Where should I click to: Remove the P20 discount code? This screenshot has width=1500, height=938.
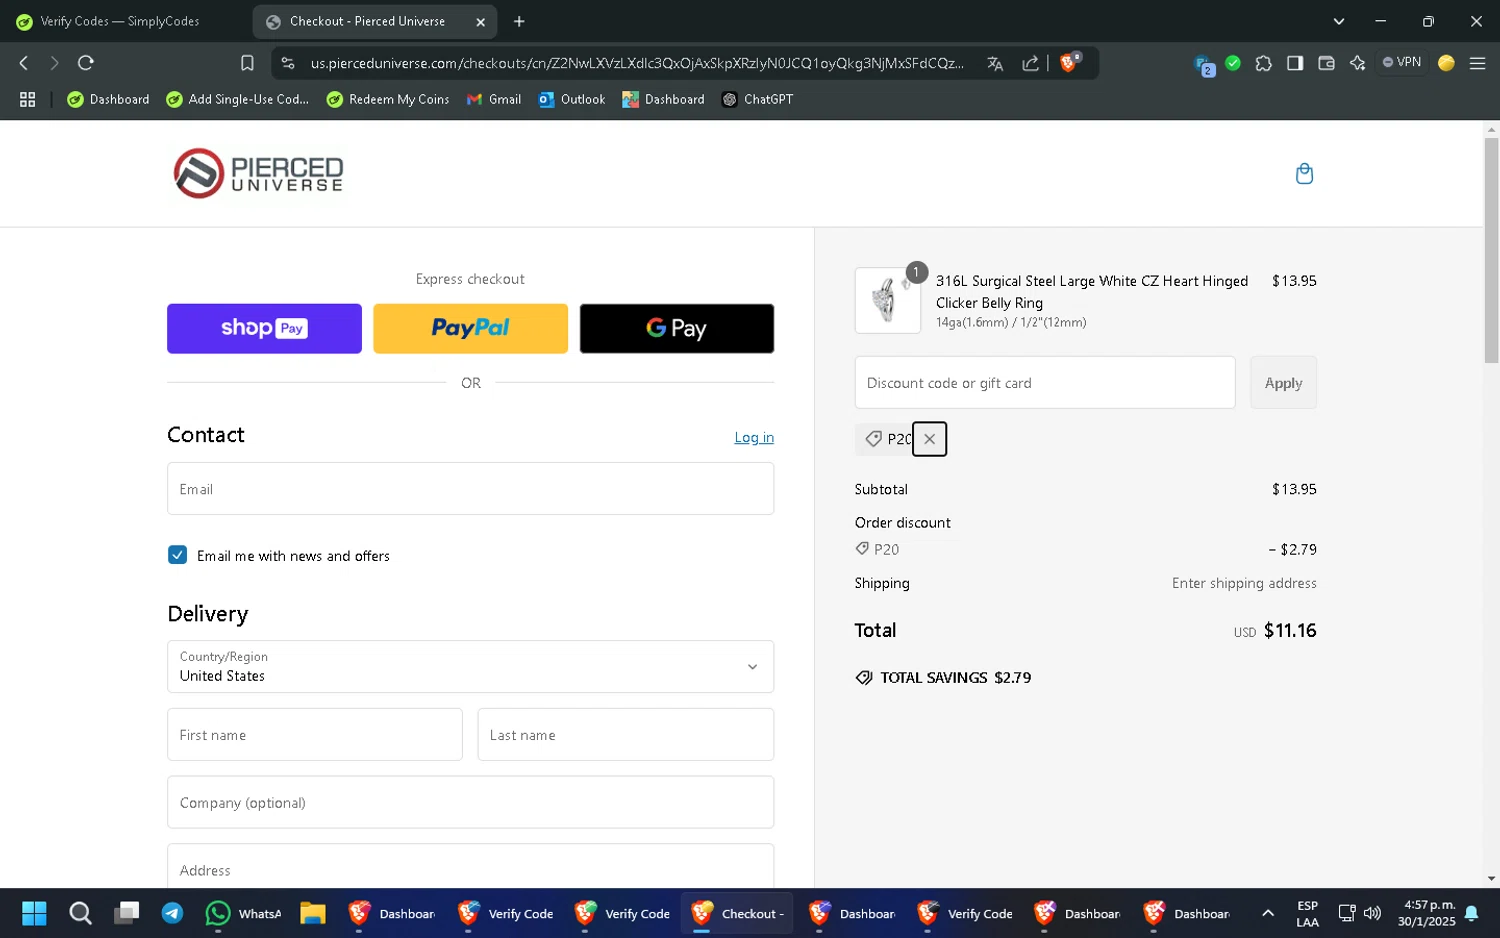tap(929, 439)
